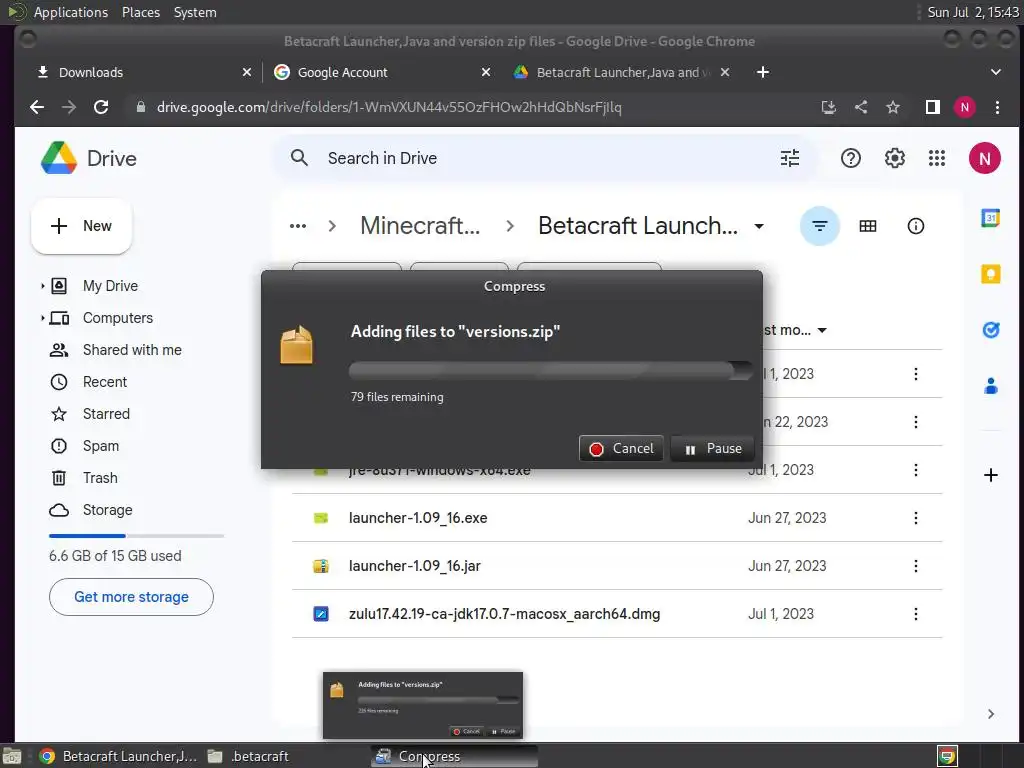1024x768 pixels.
Task: Open more actions for zulu17 dmg file
Action: (916, 614)
